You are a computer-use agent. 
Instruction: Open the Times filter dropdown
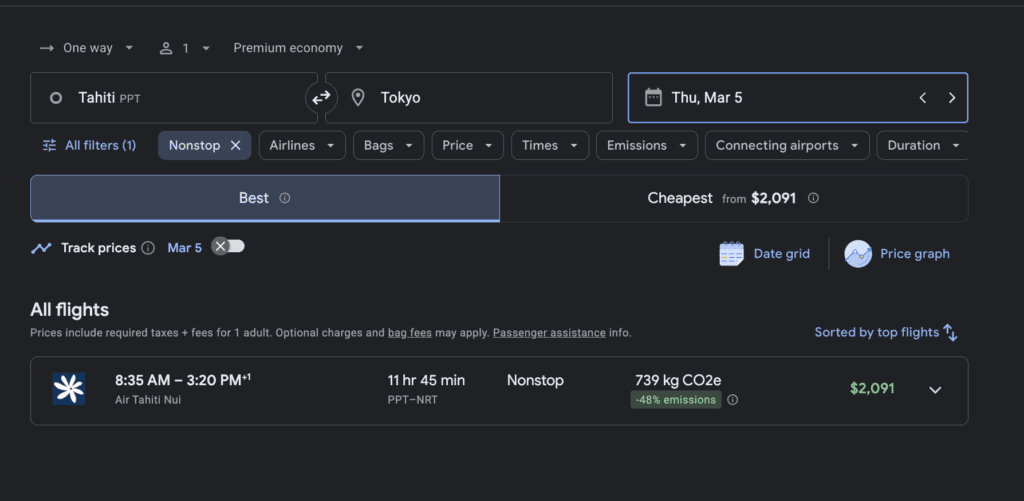550,145
